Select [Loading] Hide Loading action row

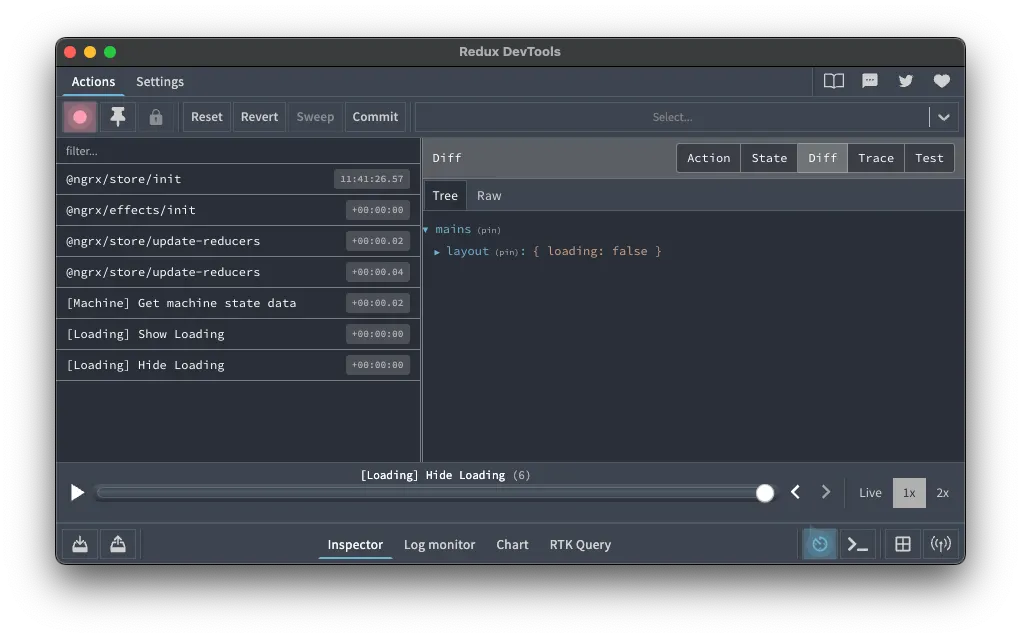(x=238, y=365)
